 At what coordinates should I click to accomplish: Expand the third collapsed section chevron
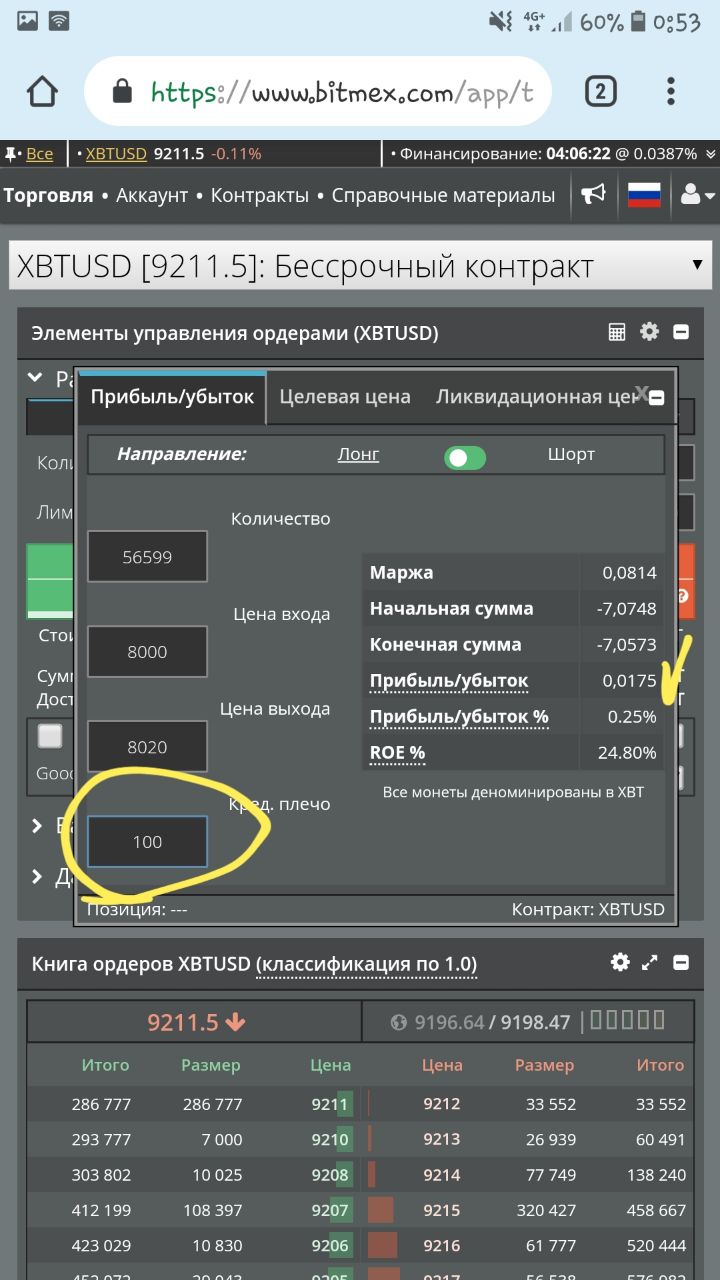pyautogui.click(x=37, y=877)
